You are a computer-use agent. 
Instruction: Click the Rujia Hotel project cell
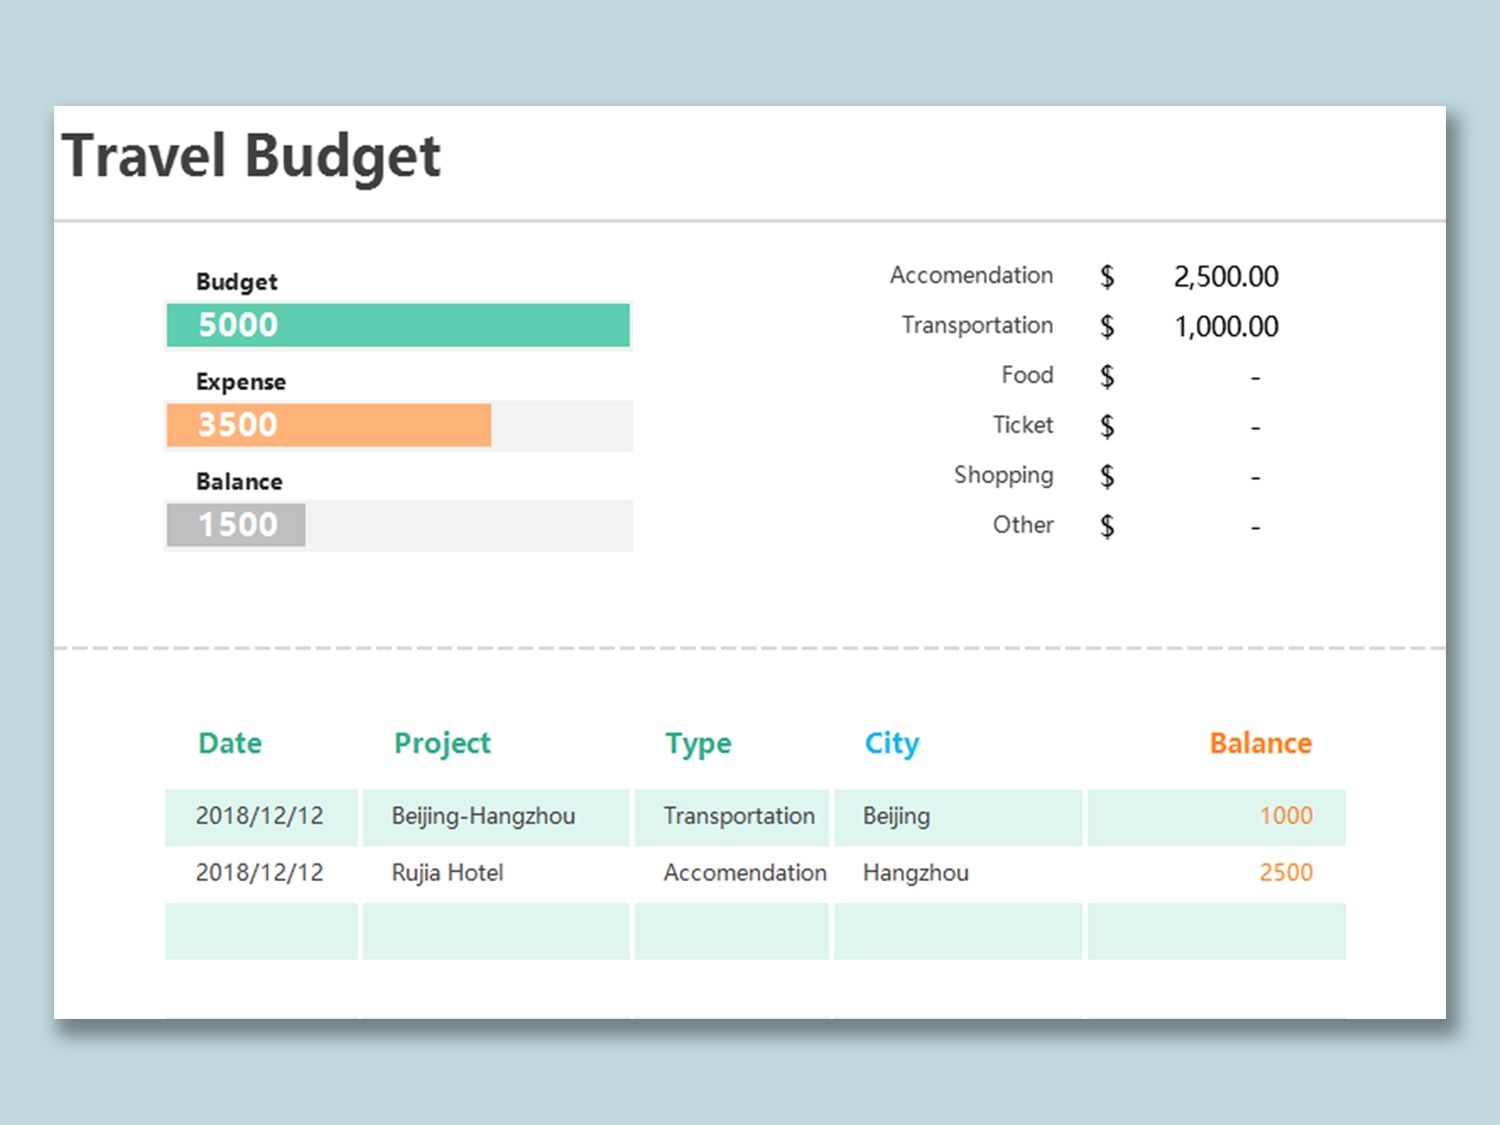pyautogui.click(x=447, y=873)
